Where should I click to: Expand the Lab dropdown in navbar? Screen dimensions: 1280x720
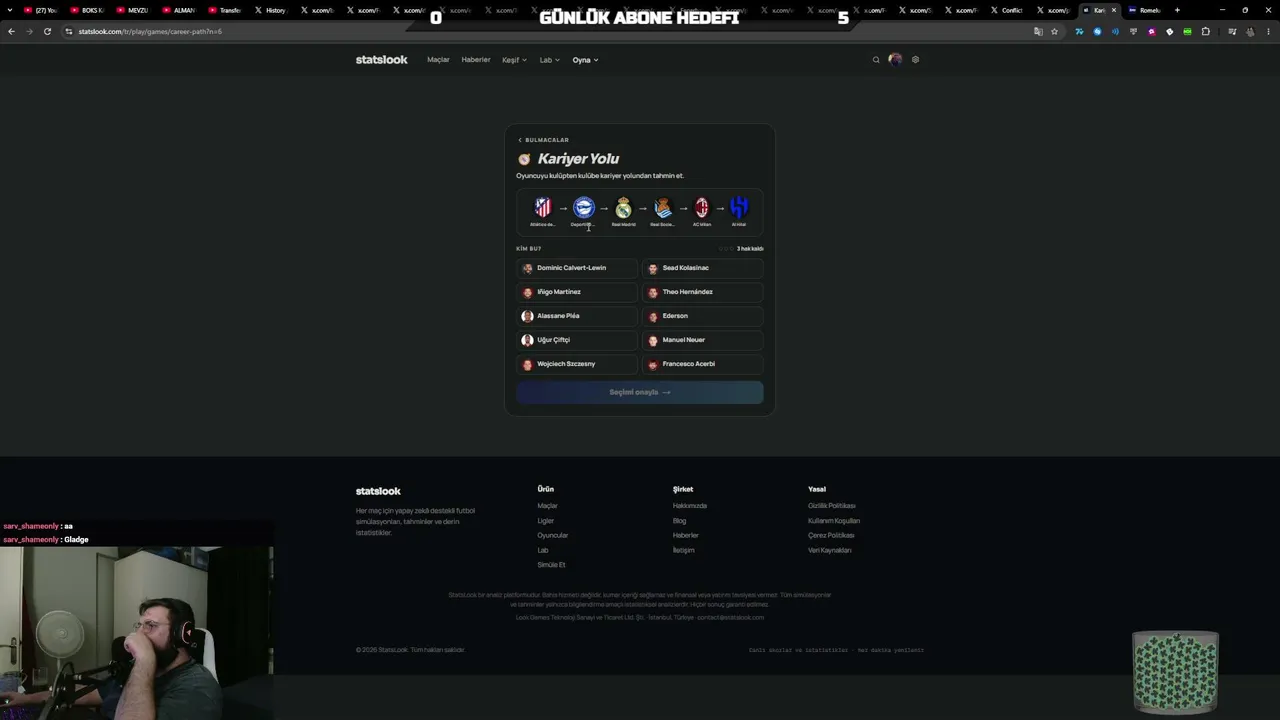(549, 60)
